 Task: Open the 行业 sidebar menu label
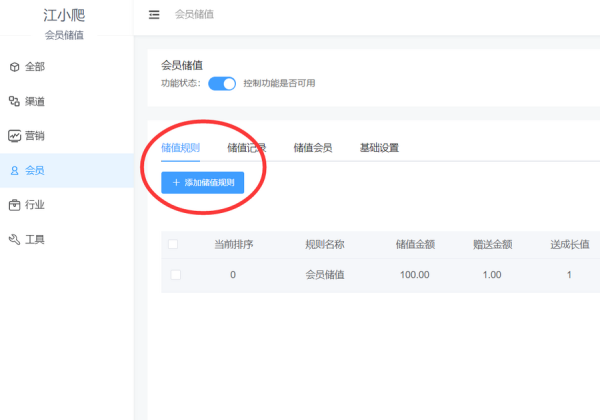point(35,205)
